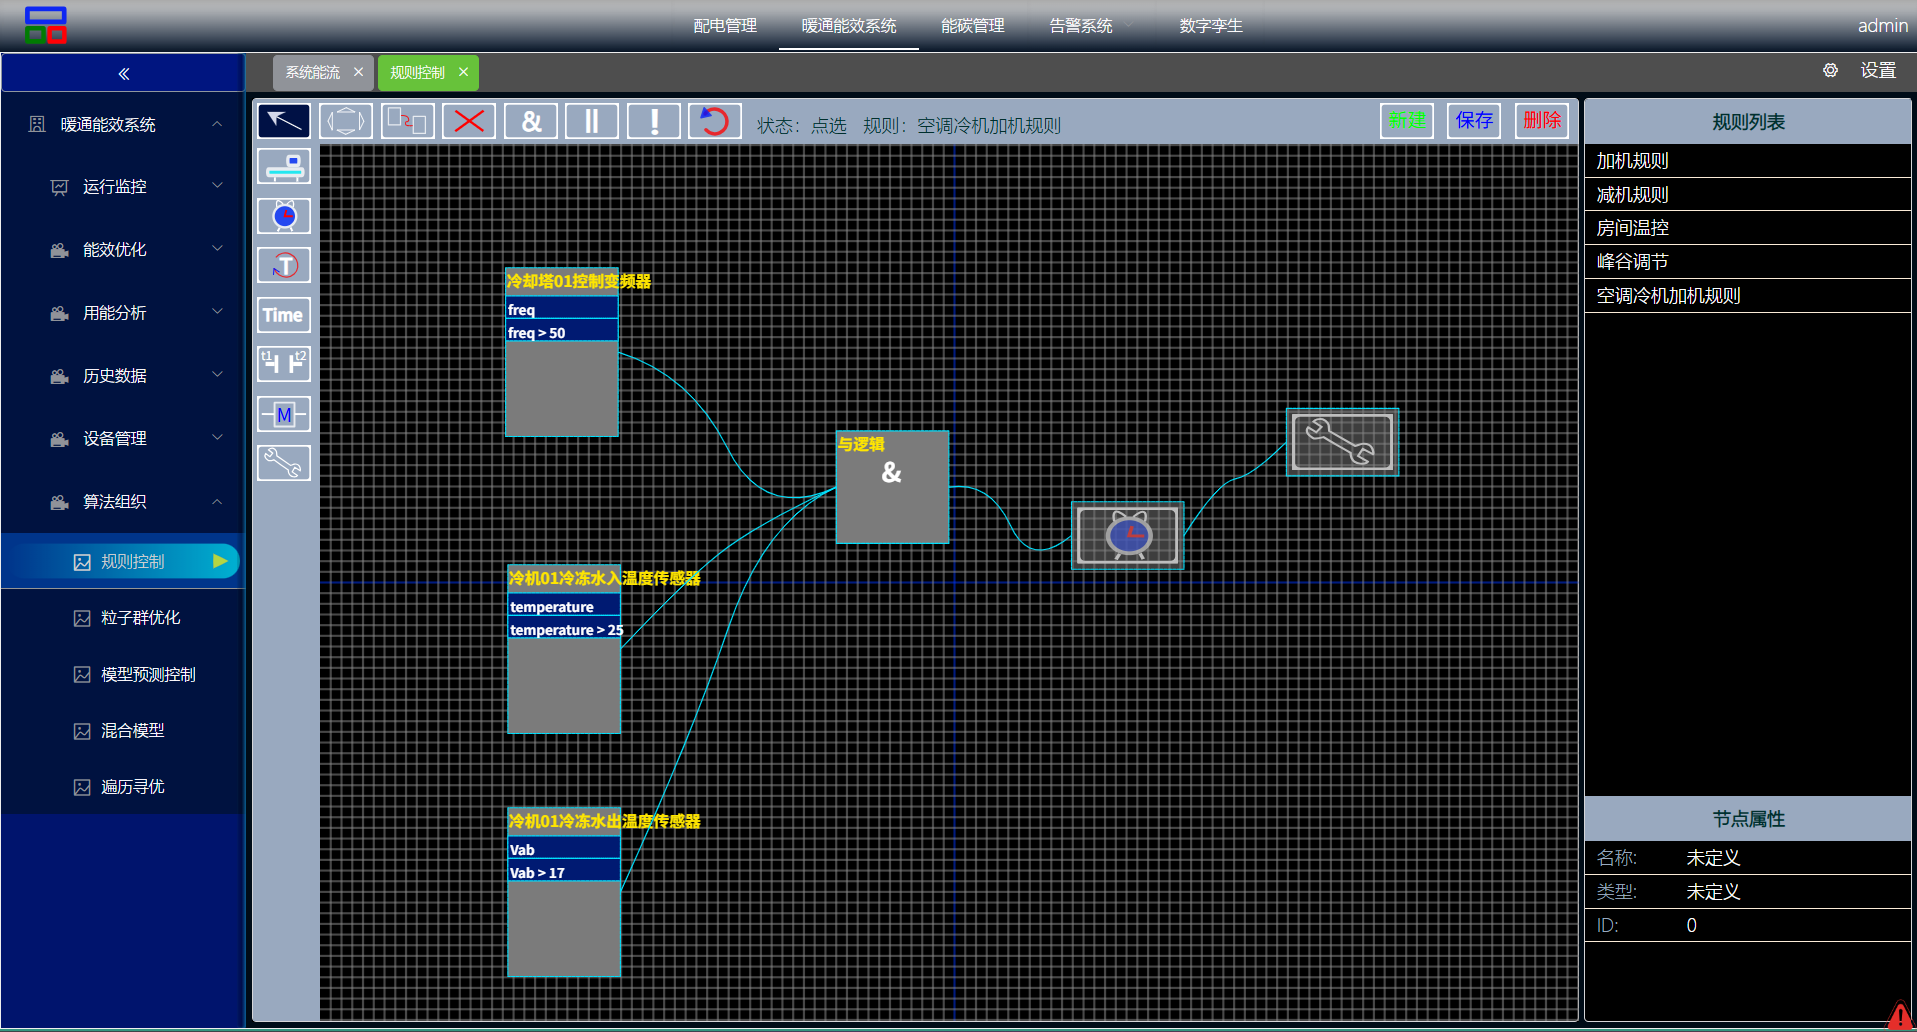The width and height of the screenshot is (1917, 1032).
Task: Choose the alarm clock node tool
Action: click(284, 216)
